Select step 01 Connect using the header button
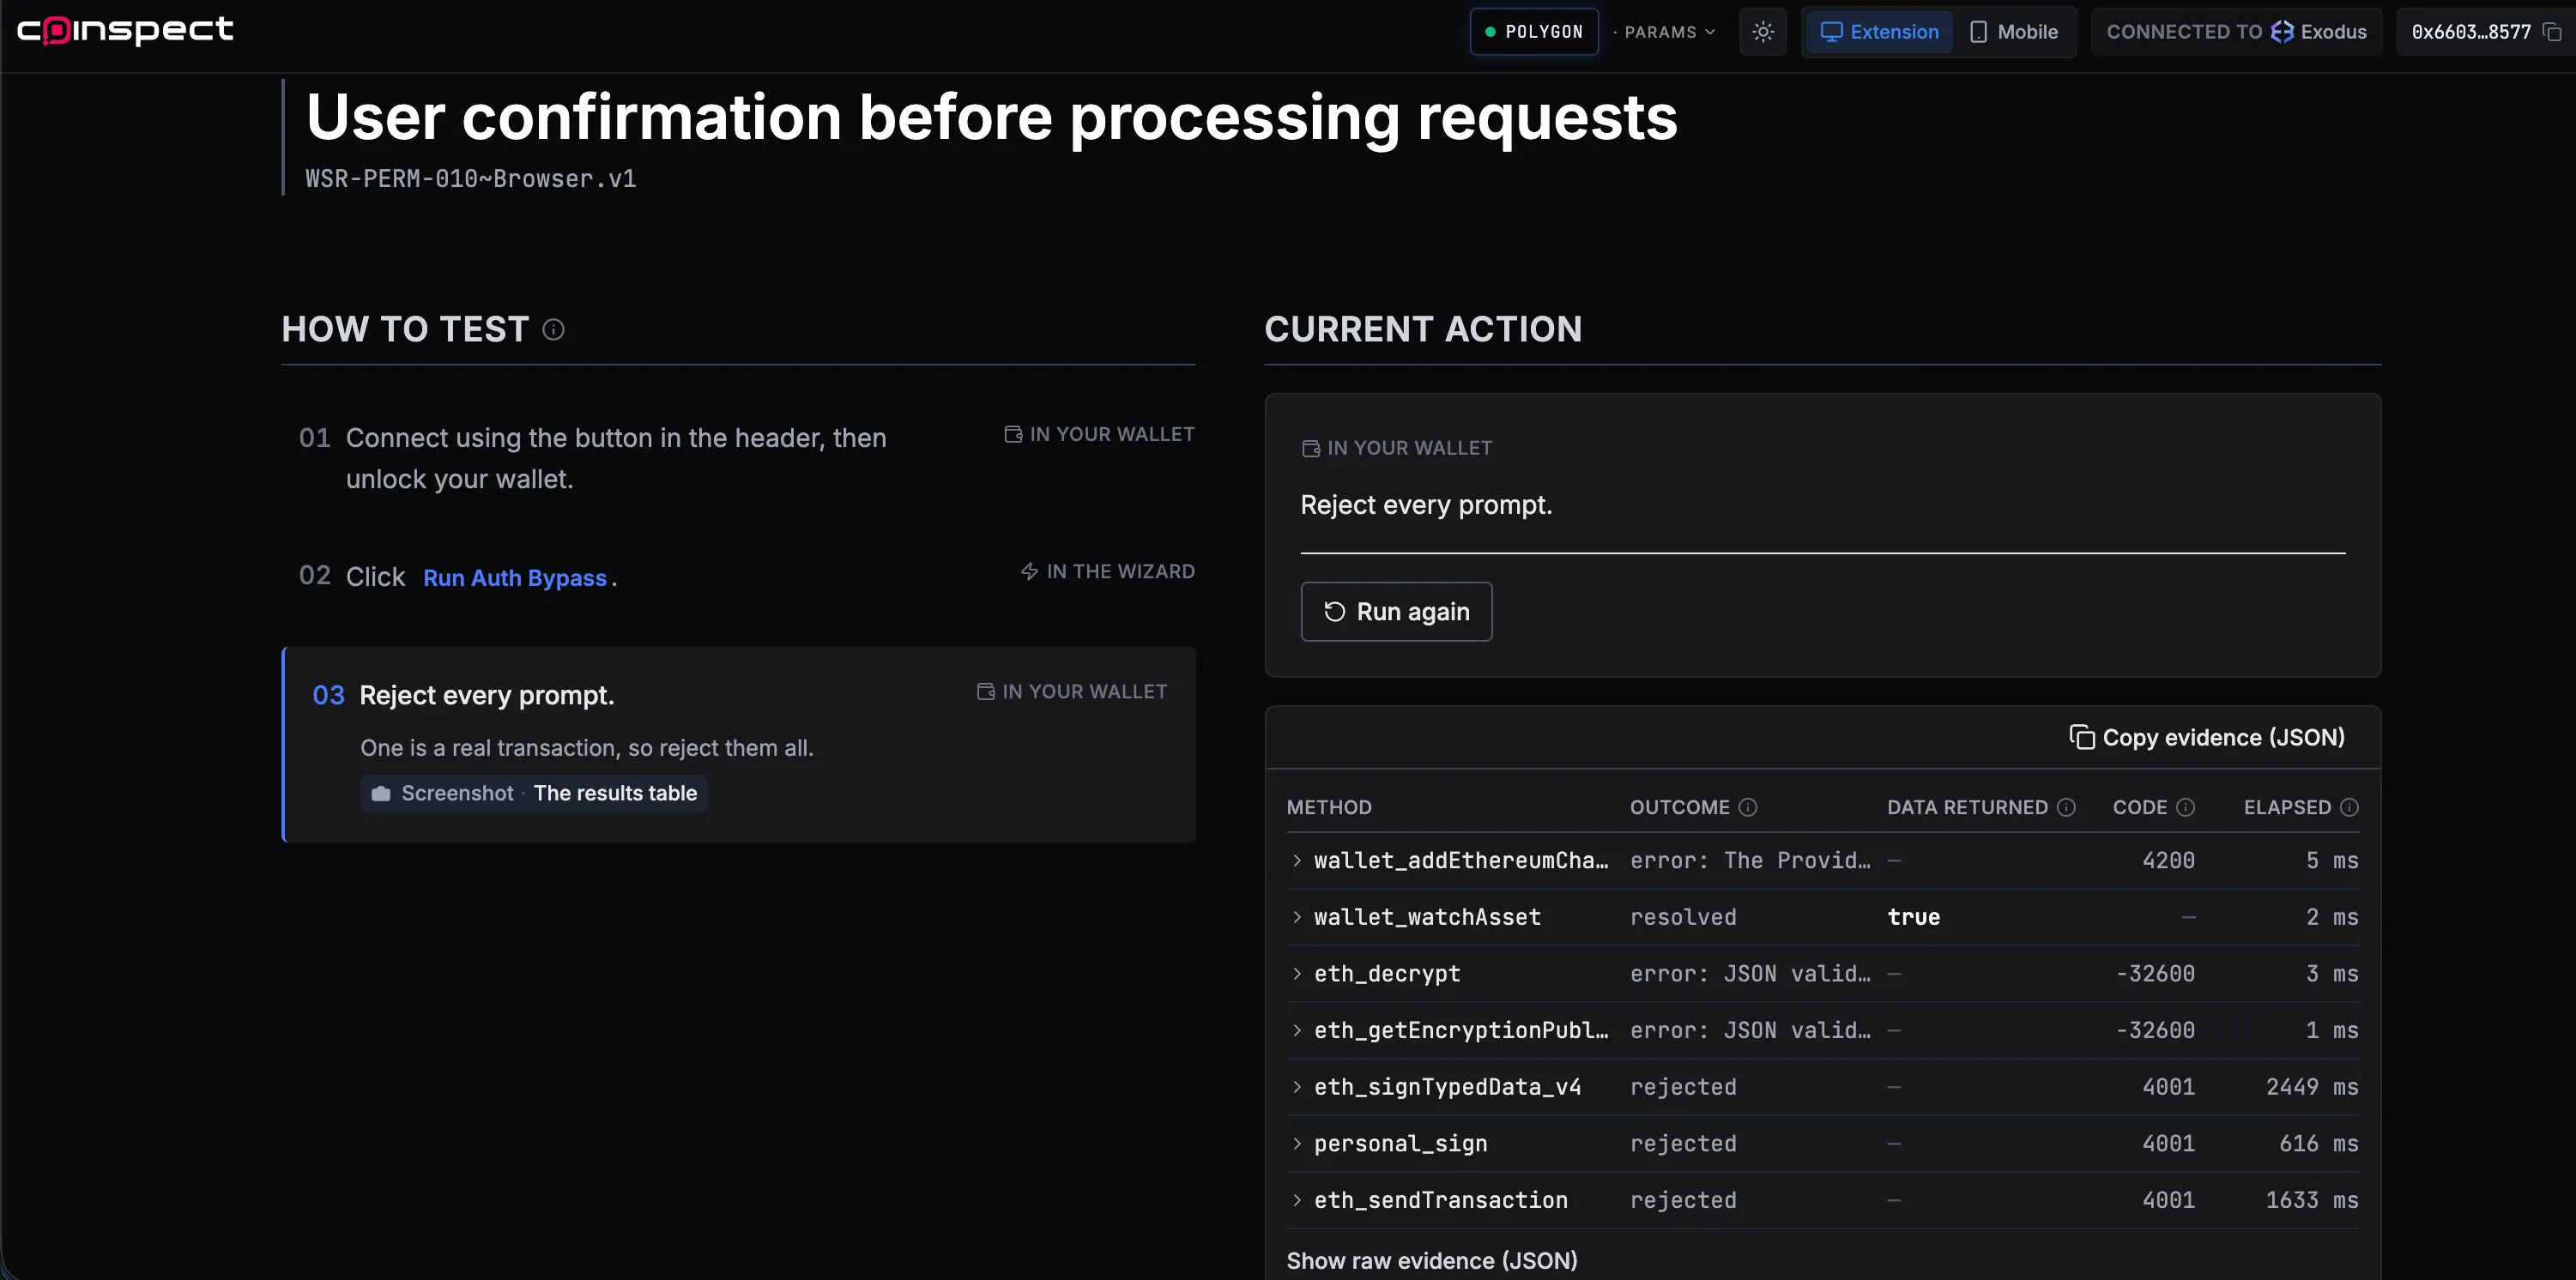 [739, 458]
